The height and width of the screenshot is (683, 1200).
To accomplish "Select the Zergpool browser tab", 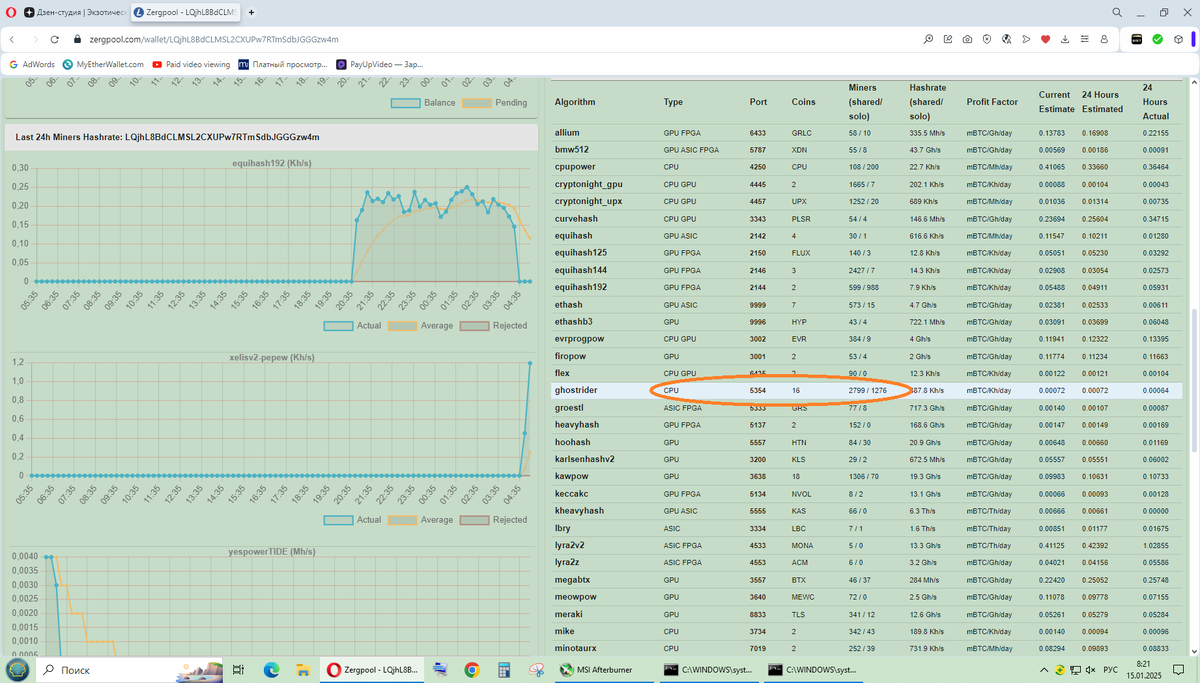I will click(185, 13).
